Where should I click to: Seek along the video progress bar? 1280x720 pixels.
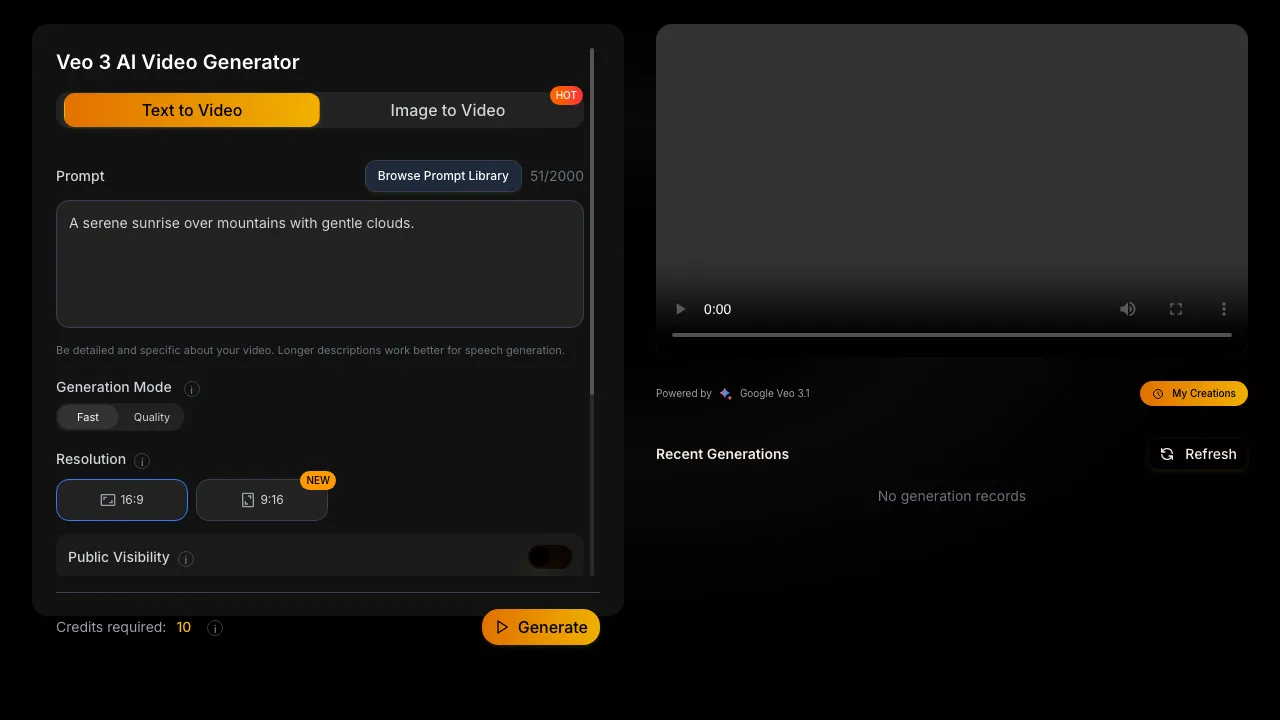(950, 335)
